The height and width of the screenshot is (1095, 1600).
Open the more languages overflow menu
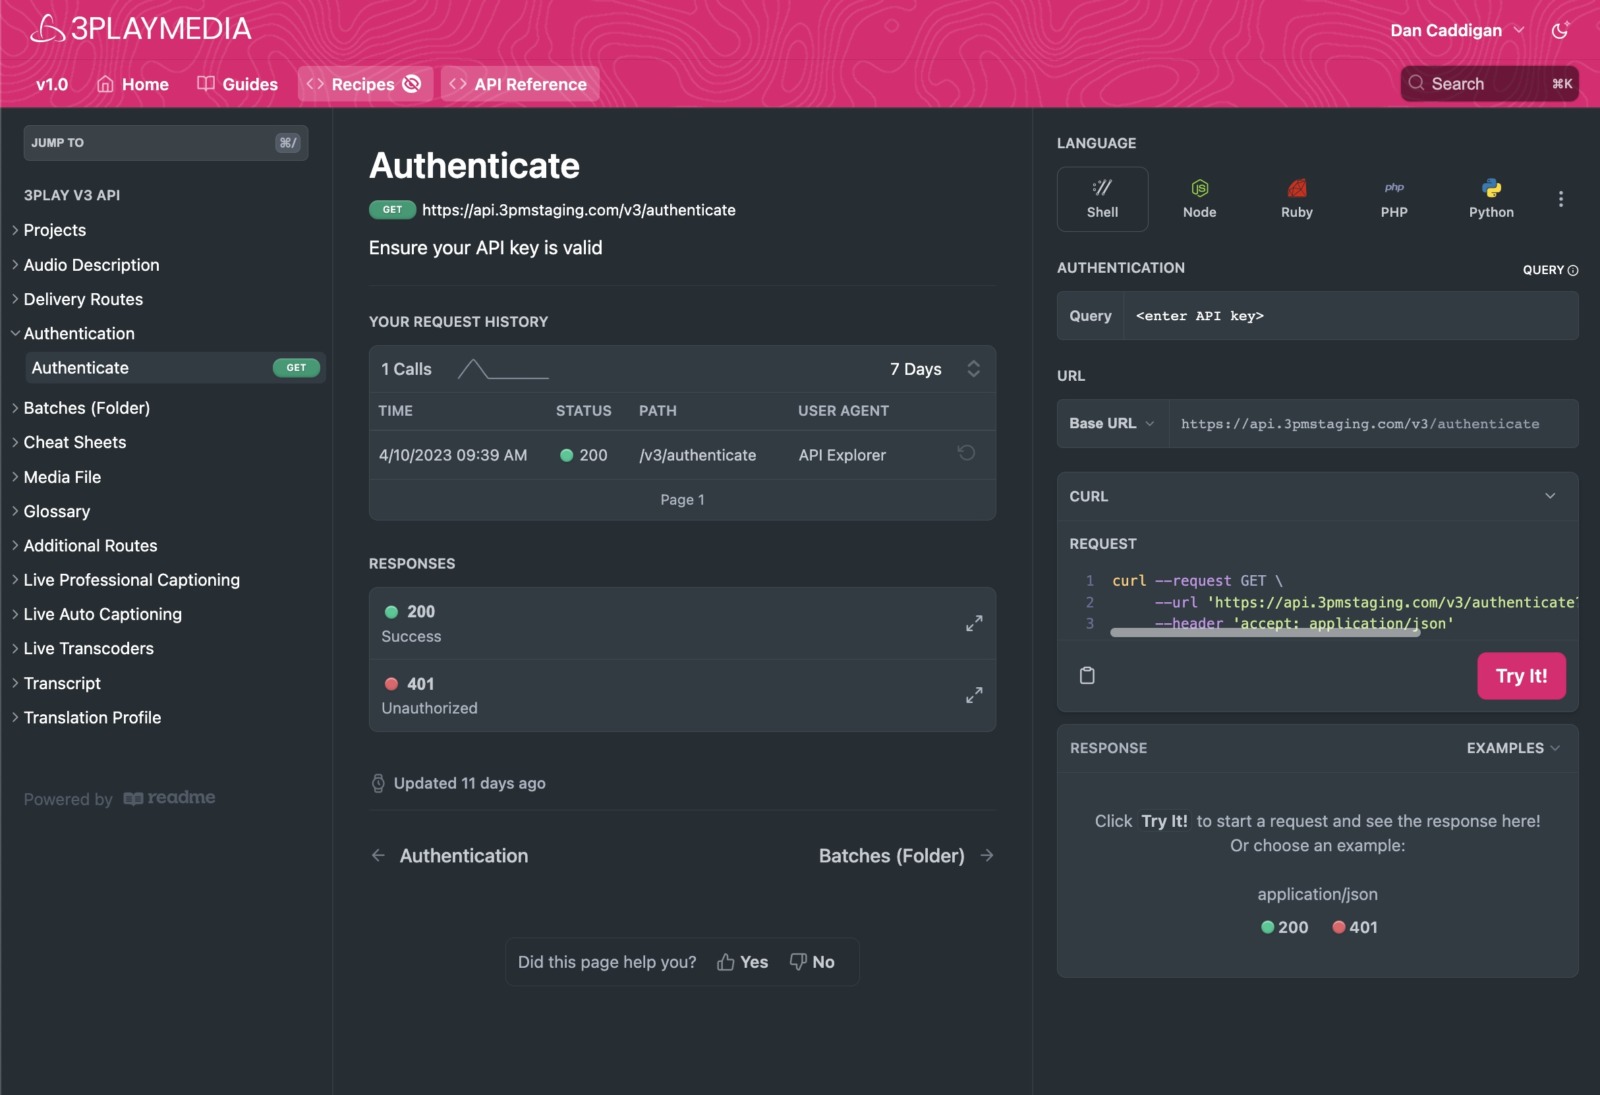[x=1560, y=198]
